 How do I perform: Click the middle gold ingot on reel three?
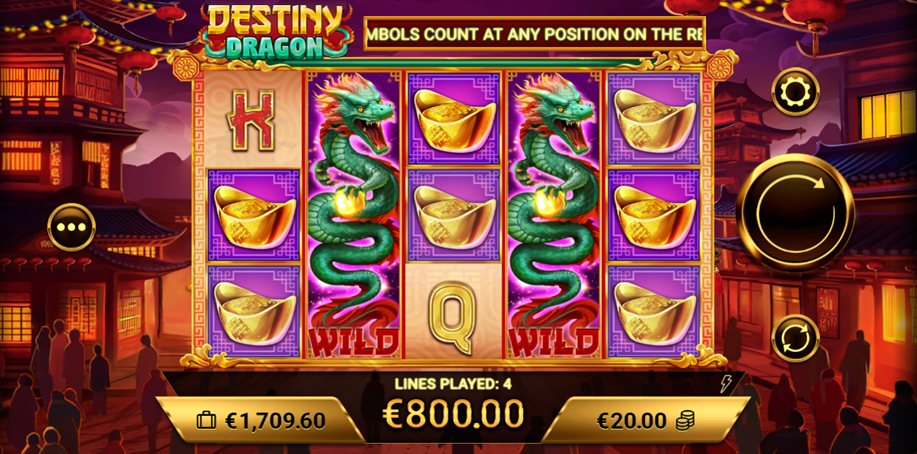click(x=453, y=215)
